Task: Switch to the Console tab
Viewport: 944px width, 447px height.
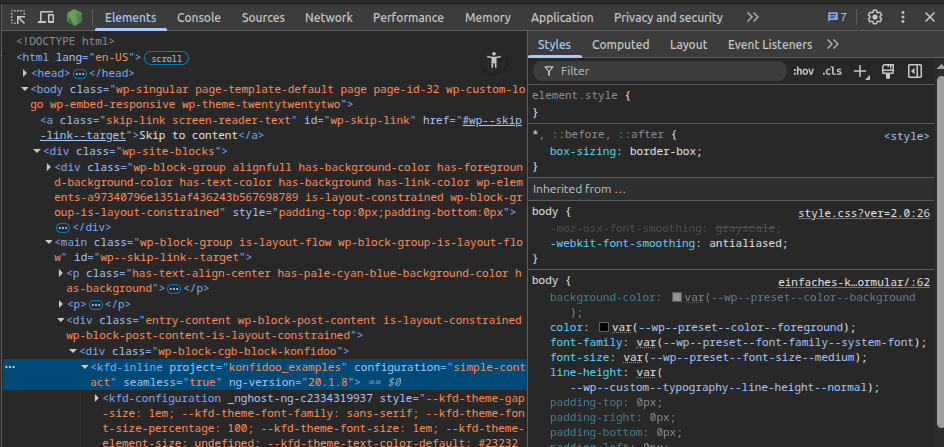Action: coord(199,17)
